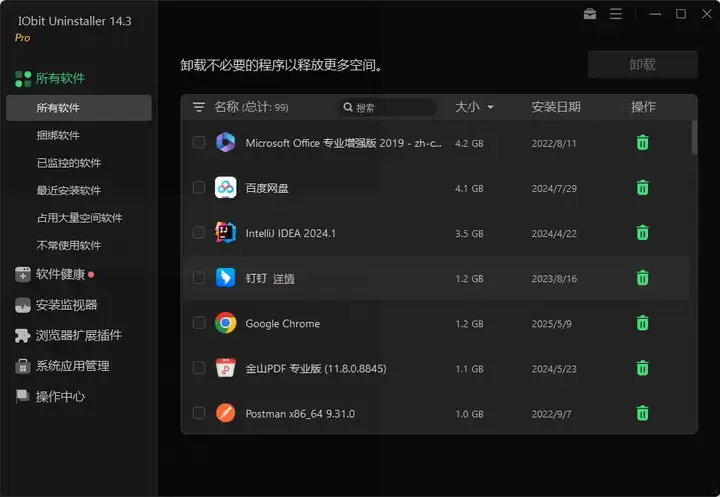Screen dimensions: 720x497
Task: Click the list vertical scrollbar thumb
Action: coord(694,137)
